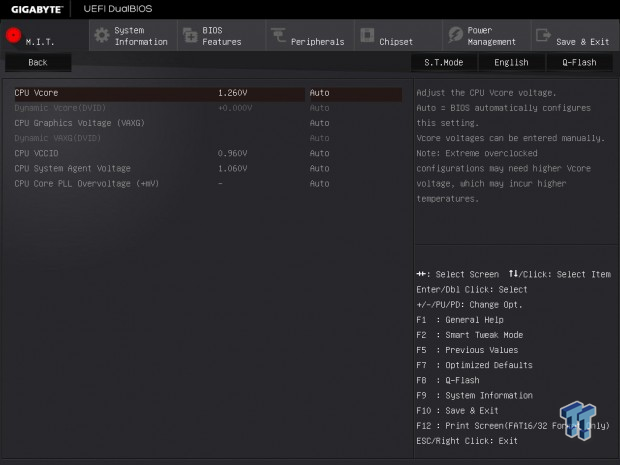
Task: Click the 1.260V CPU Vcore value
Action: 232,93
